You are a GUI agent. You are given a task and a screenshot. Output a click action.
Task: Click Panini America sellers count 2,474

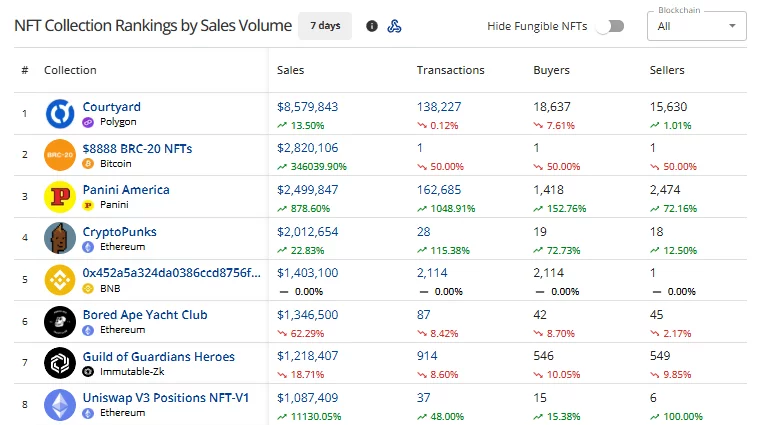[x=665, y=190]
